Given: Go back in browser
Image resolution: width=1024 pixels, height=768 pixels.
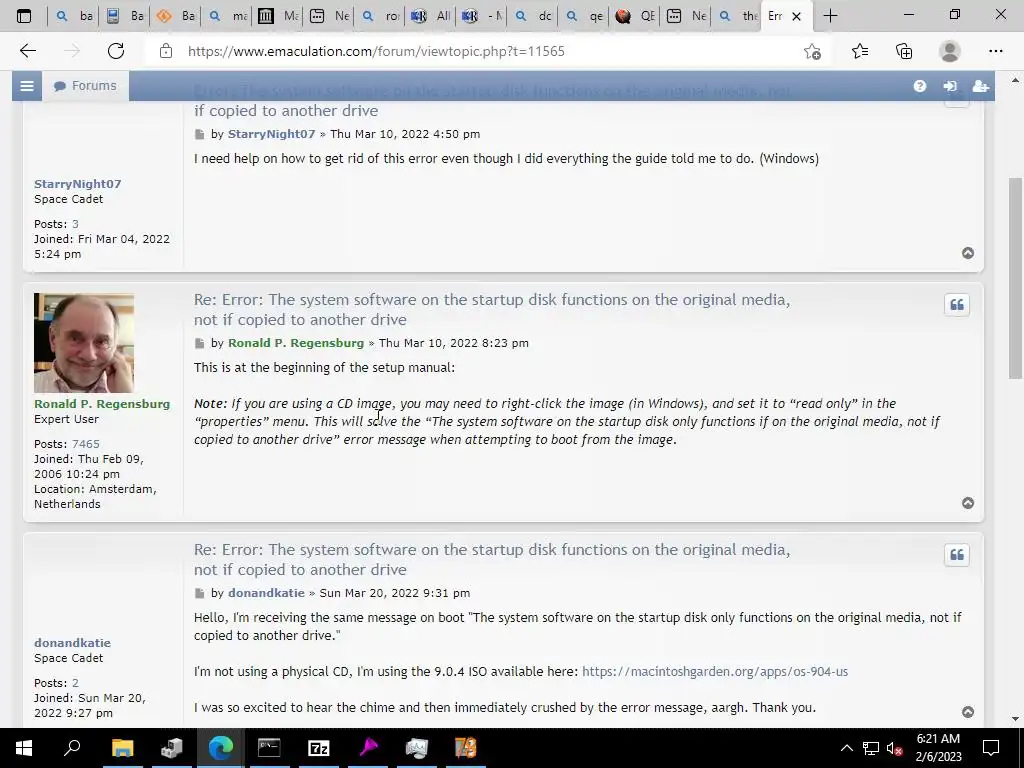Looking at the screenshot, I should [27, 51].
